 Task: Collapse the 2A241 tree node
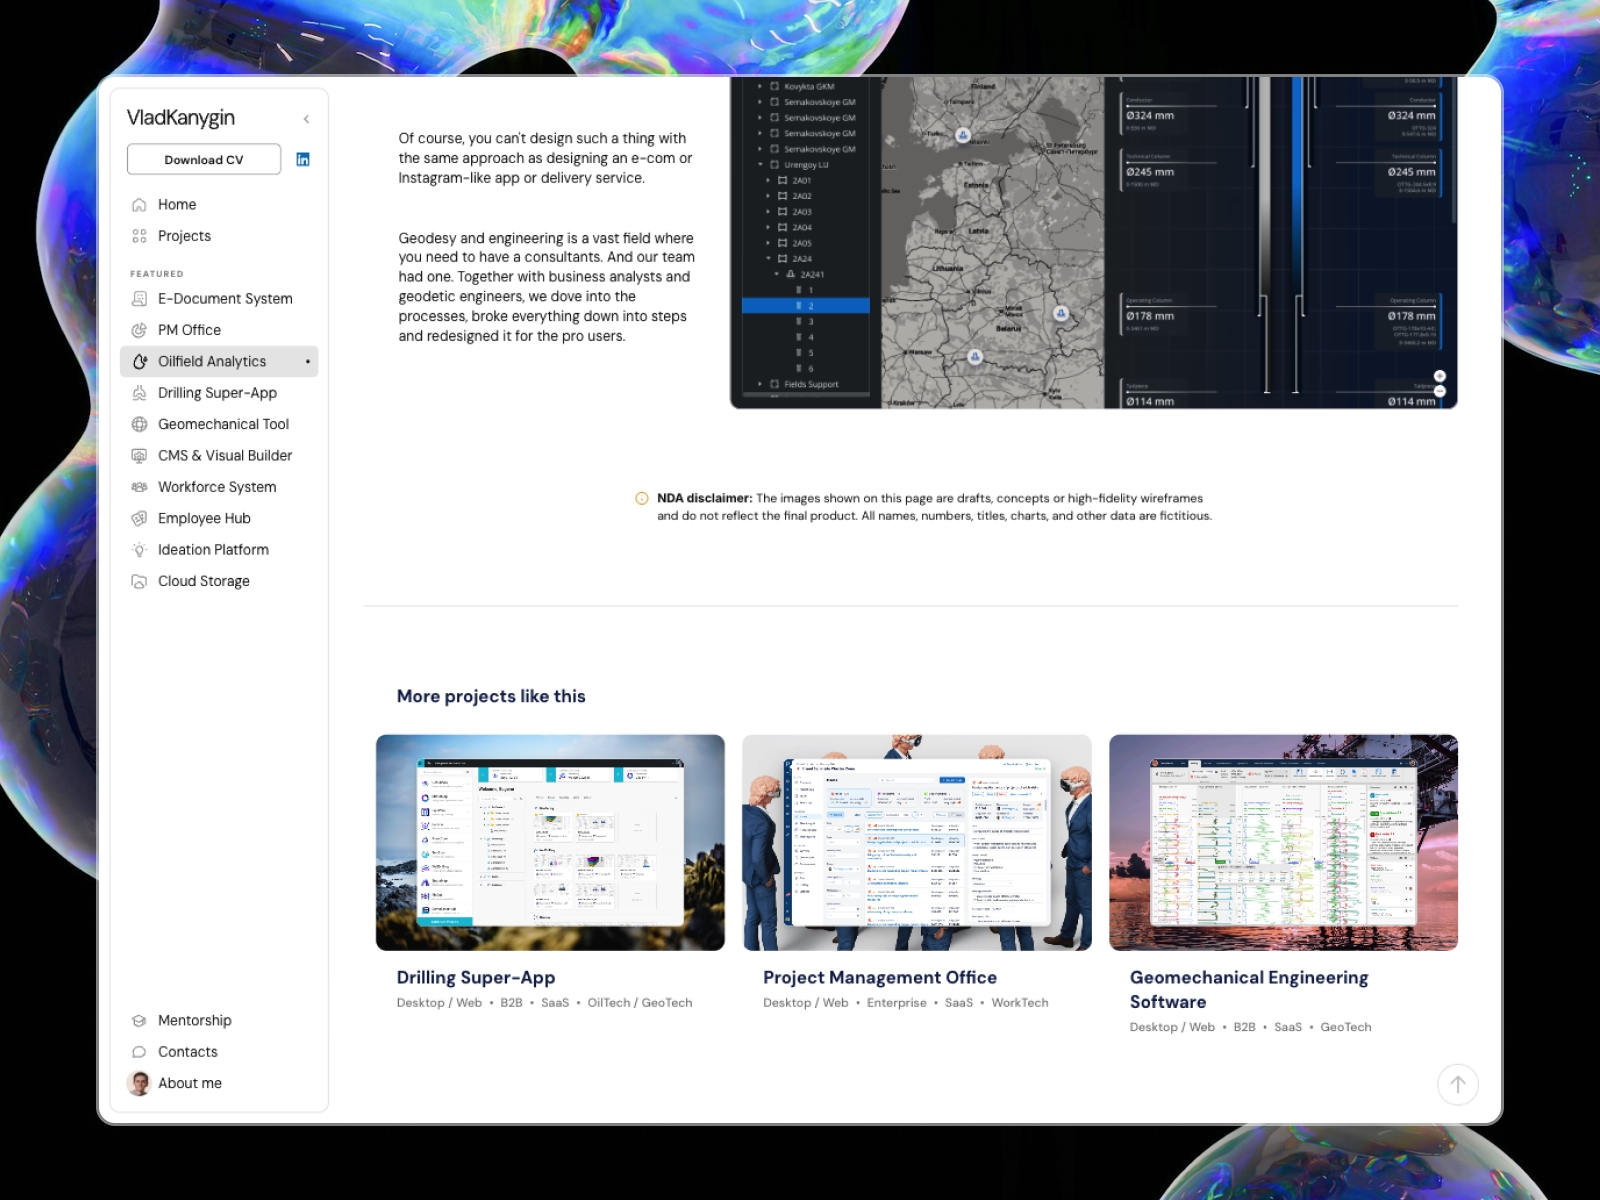pyautogui.click(x=776, y=274)
